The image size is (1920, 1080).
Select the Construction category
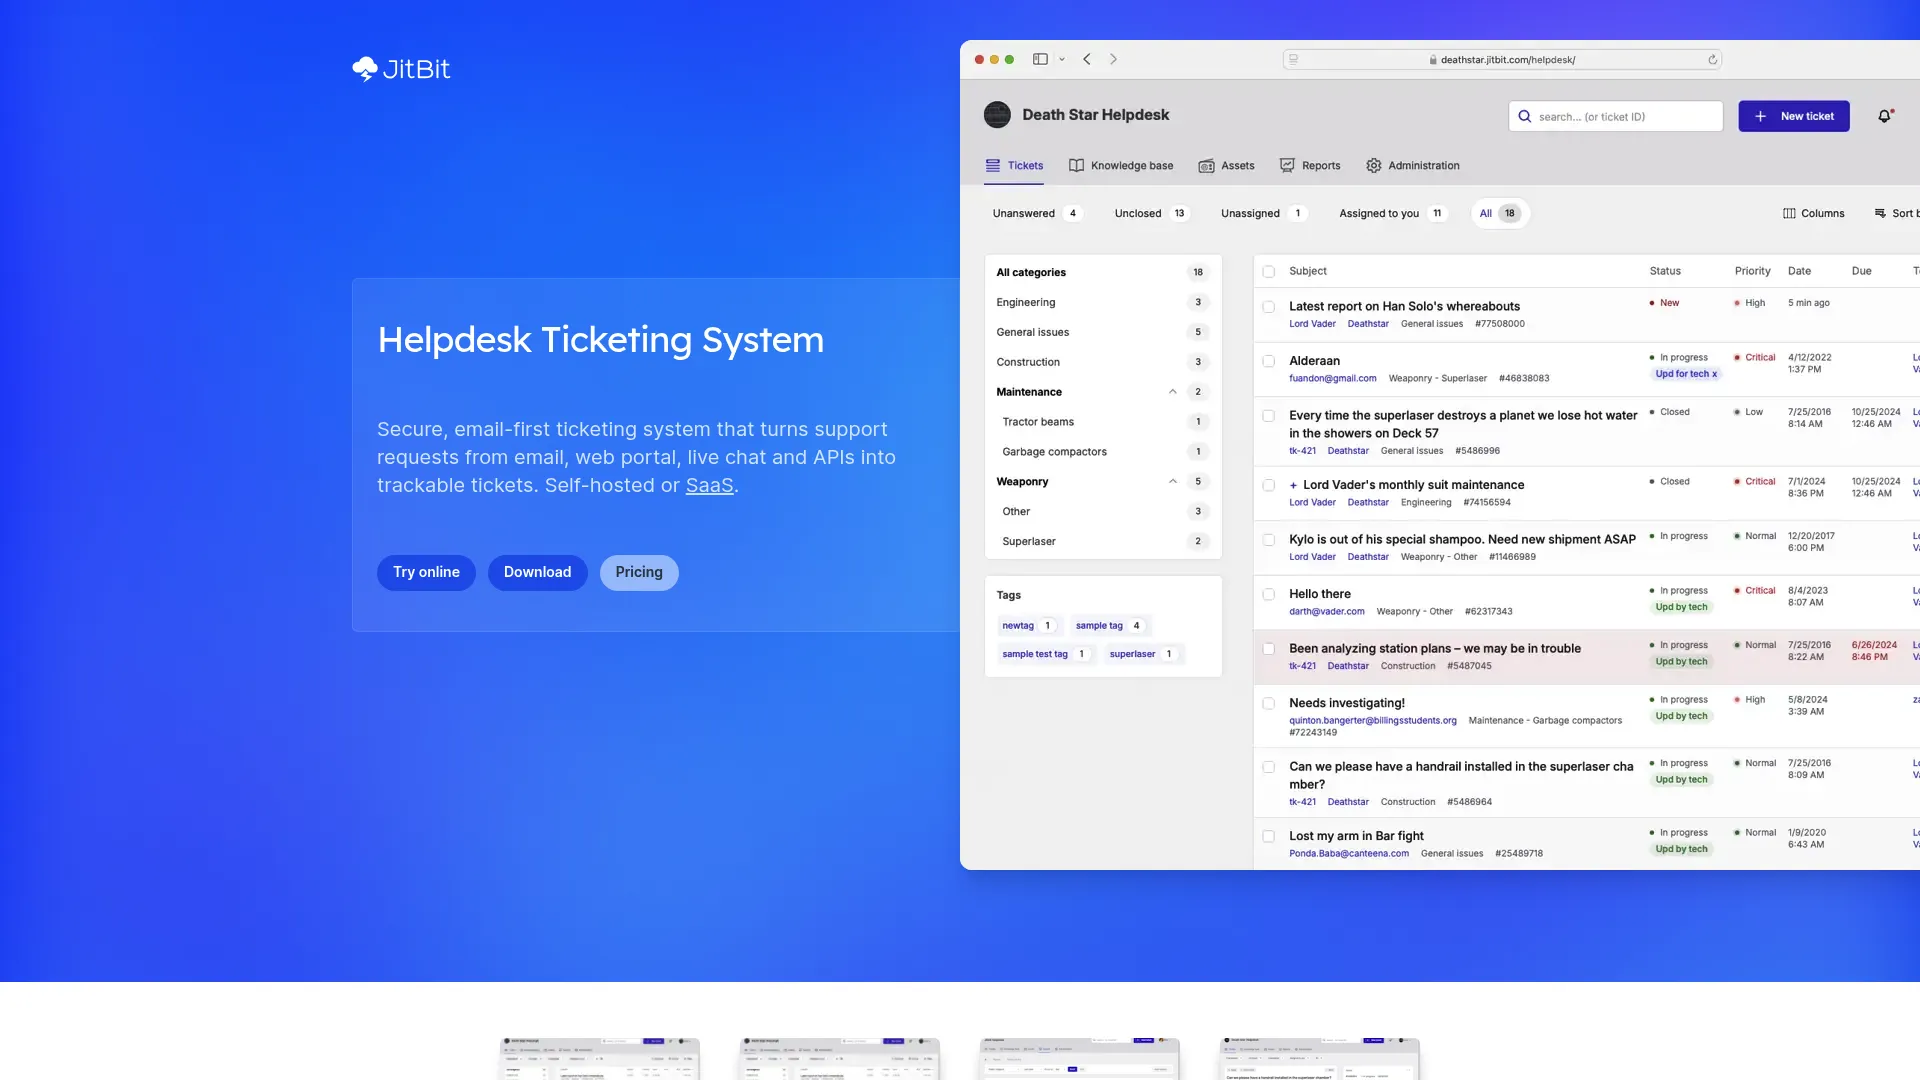tap(1103, 362)
